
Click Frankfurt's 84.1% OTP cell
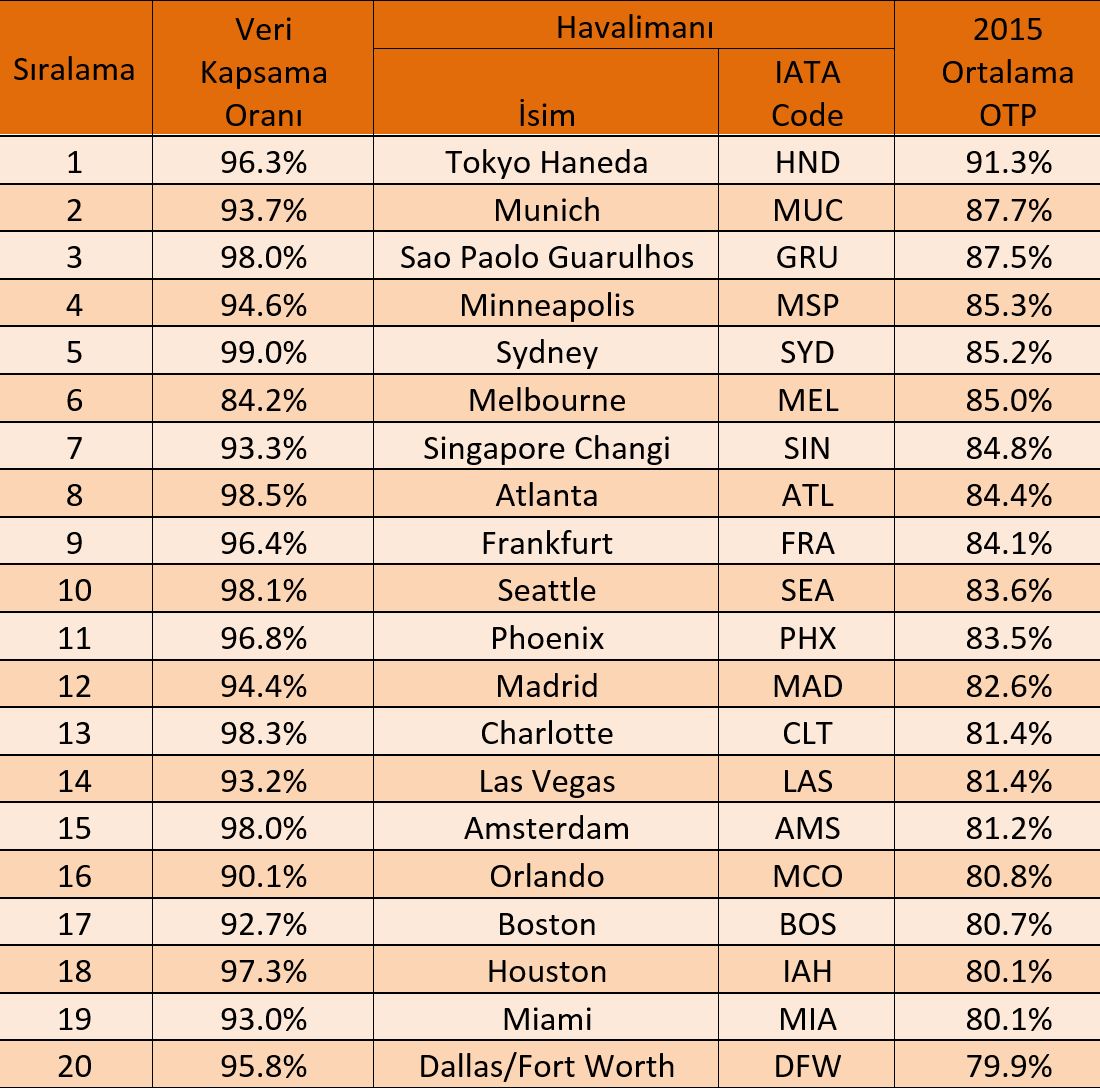coord(998,542)
